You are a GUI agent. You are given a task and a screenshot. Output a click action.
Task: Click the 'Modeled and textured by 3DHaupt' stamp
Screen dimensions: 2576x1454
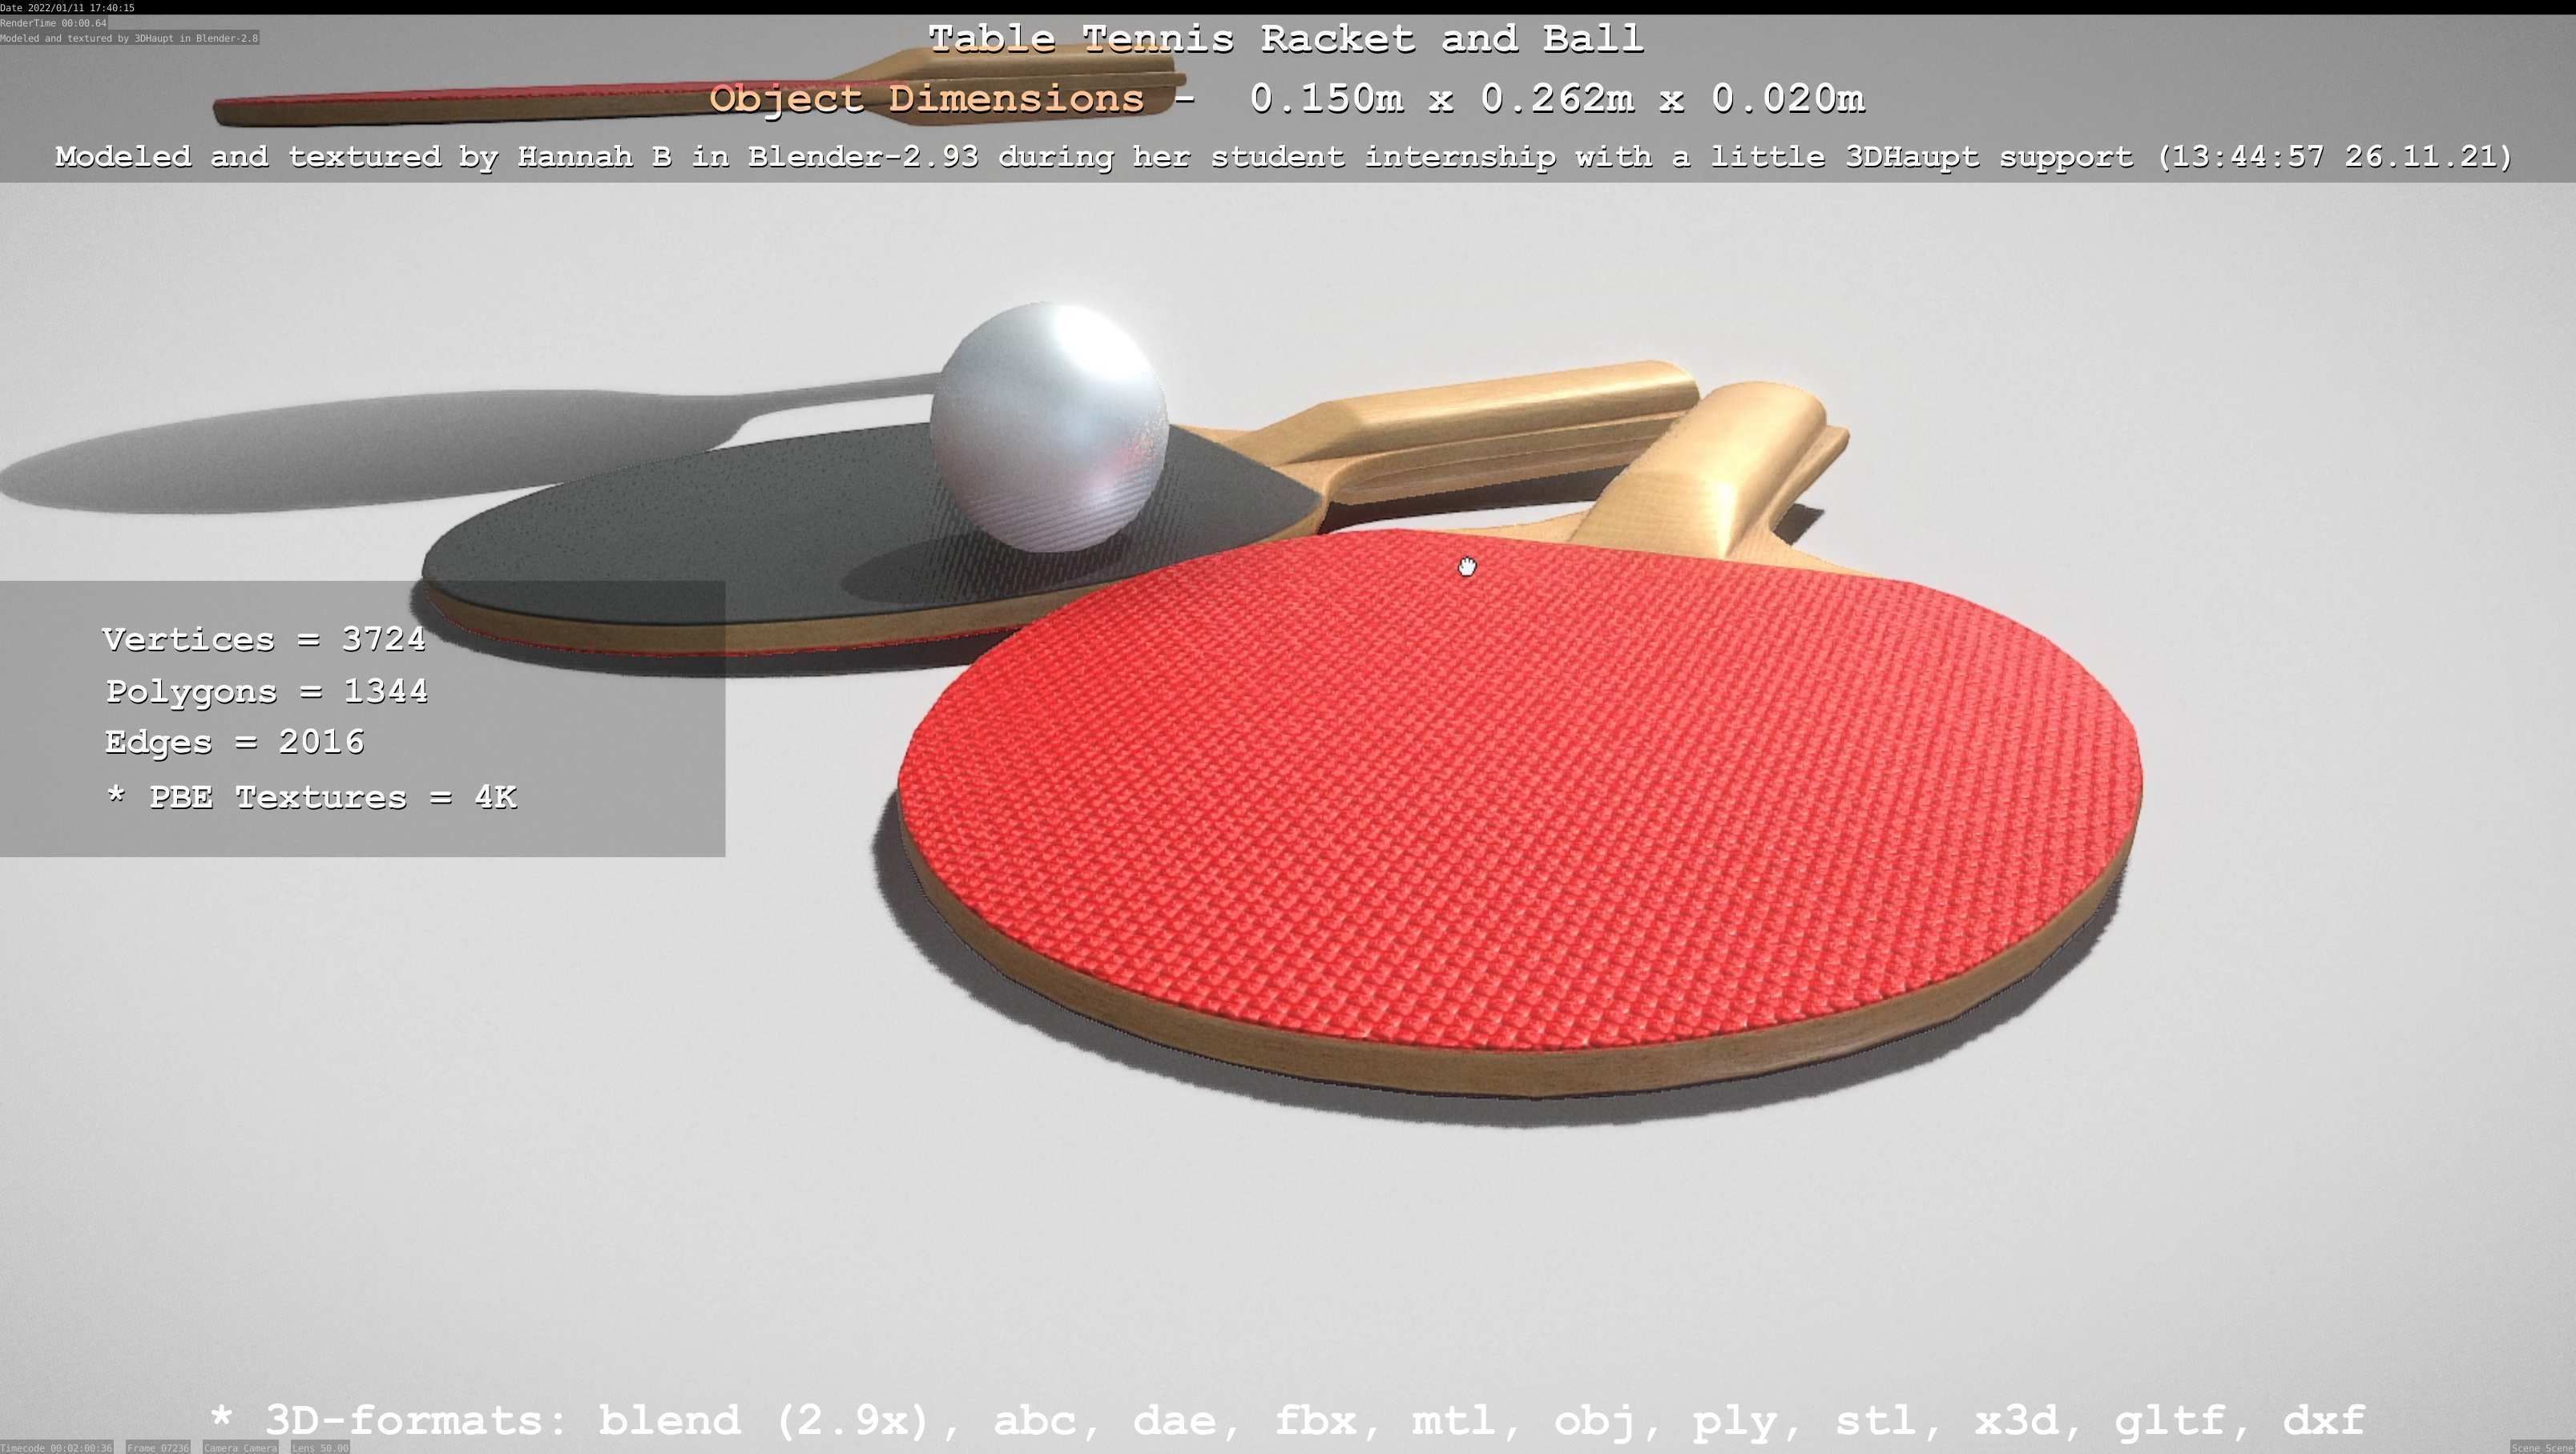pos(129,38)
